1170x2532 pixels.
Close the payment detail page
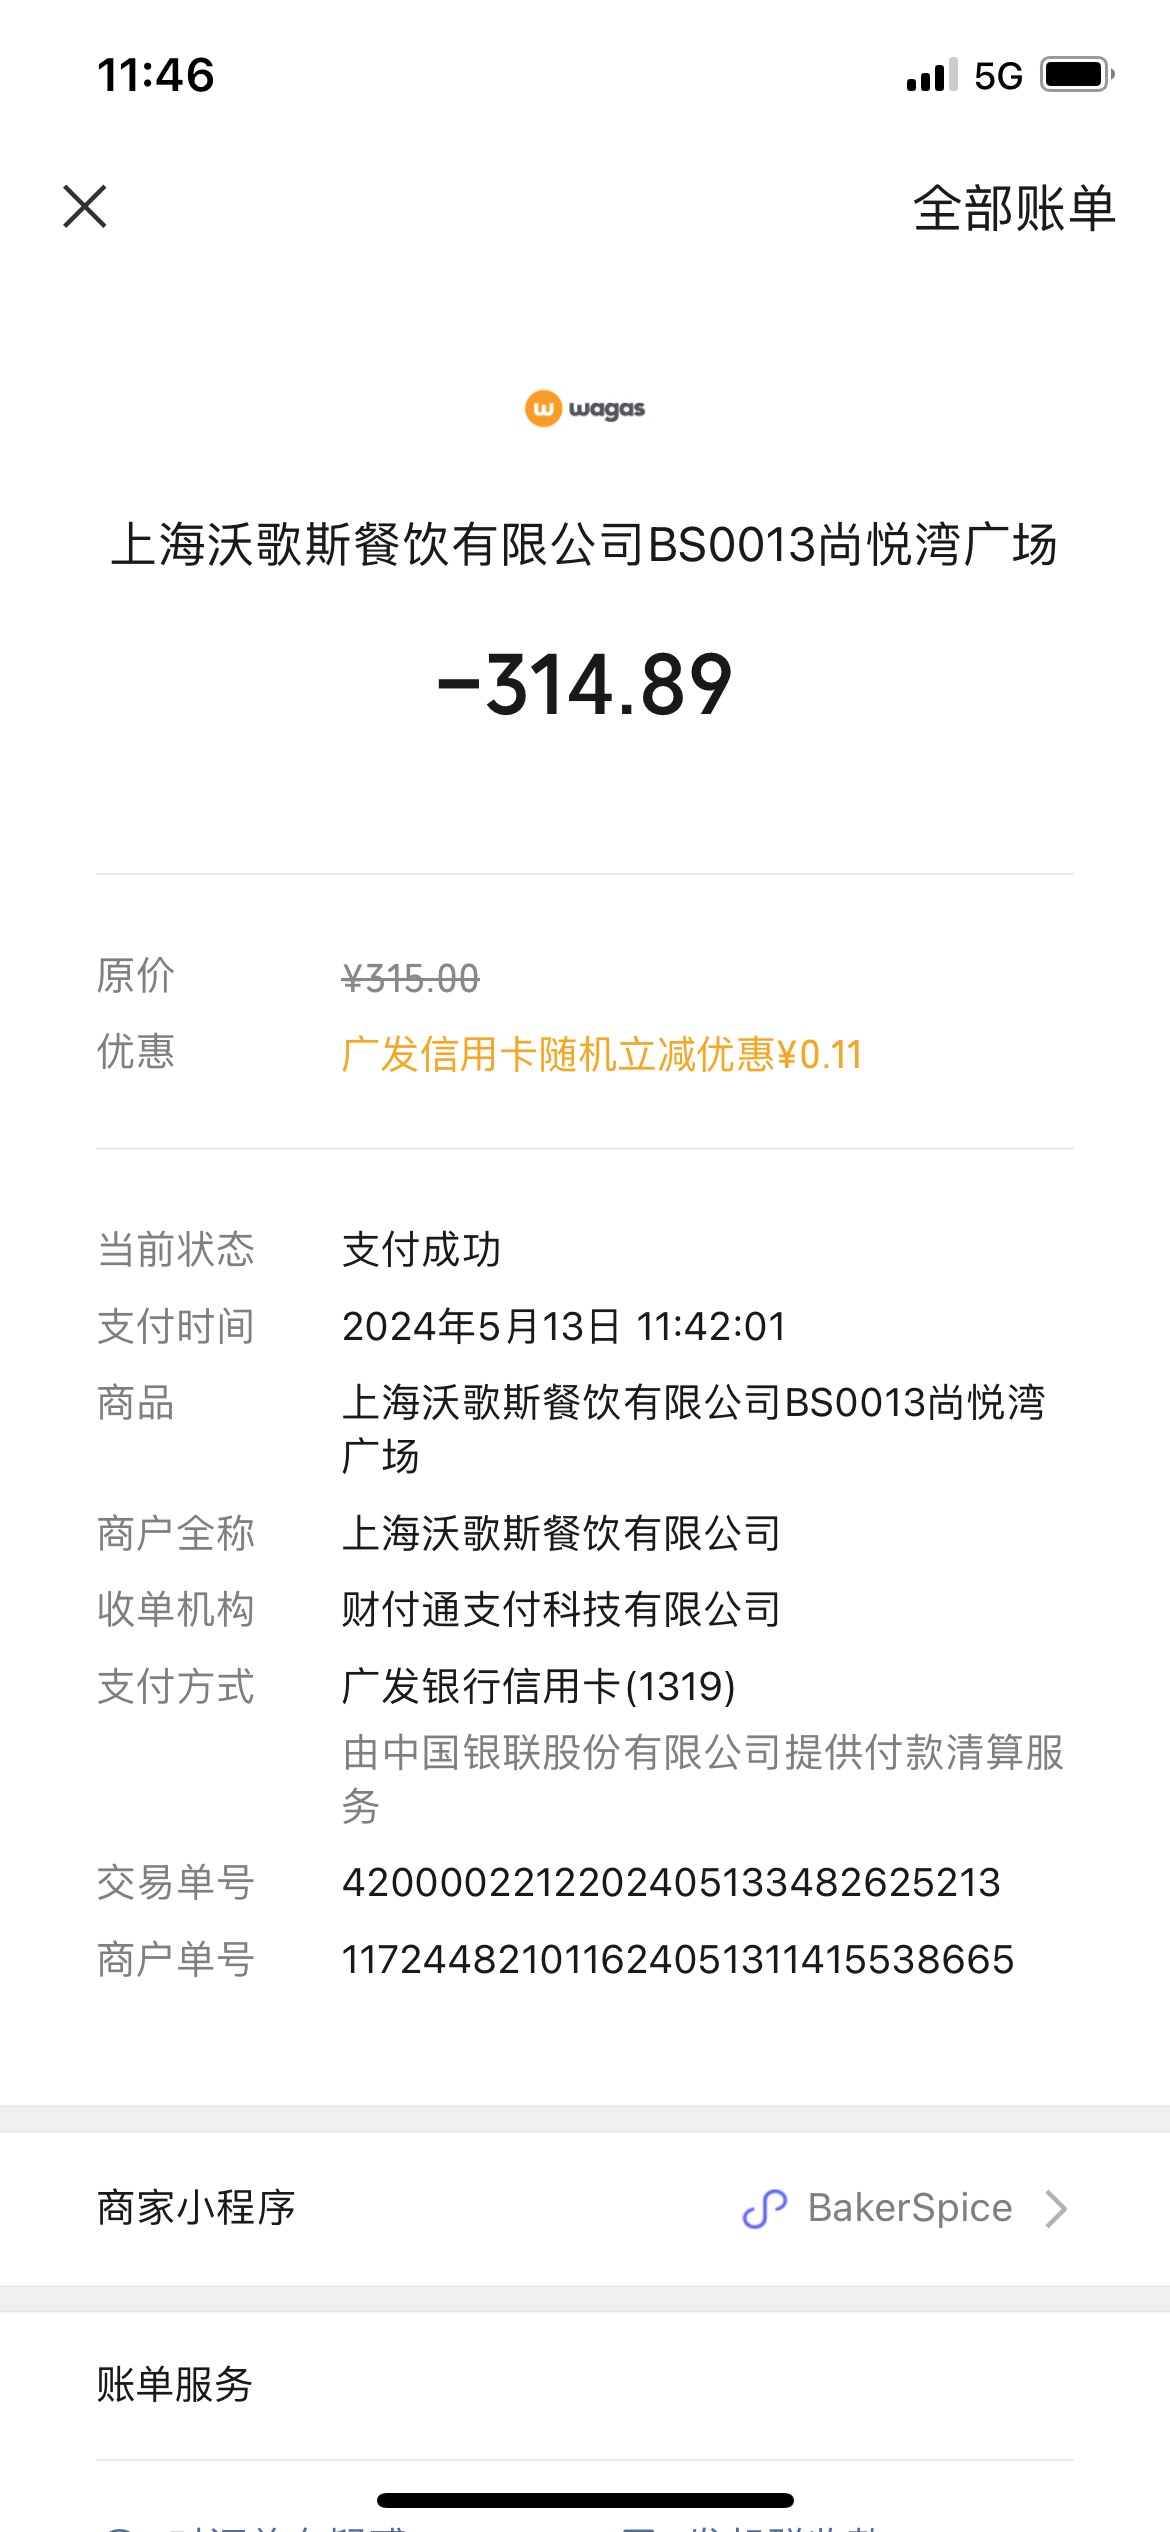tap(85, 207)
